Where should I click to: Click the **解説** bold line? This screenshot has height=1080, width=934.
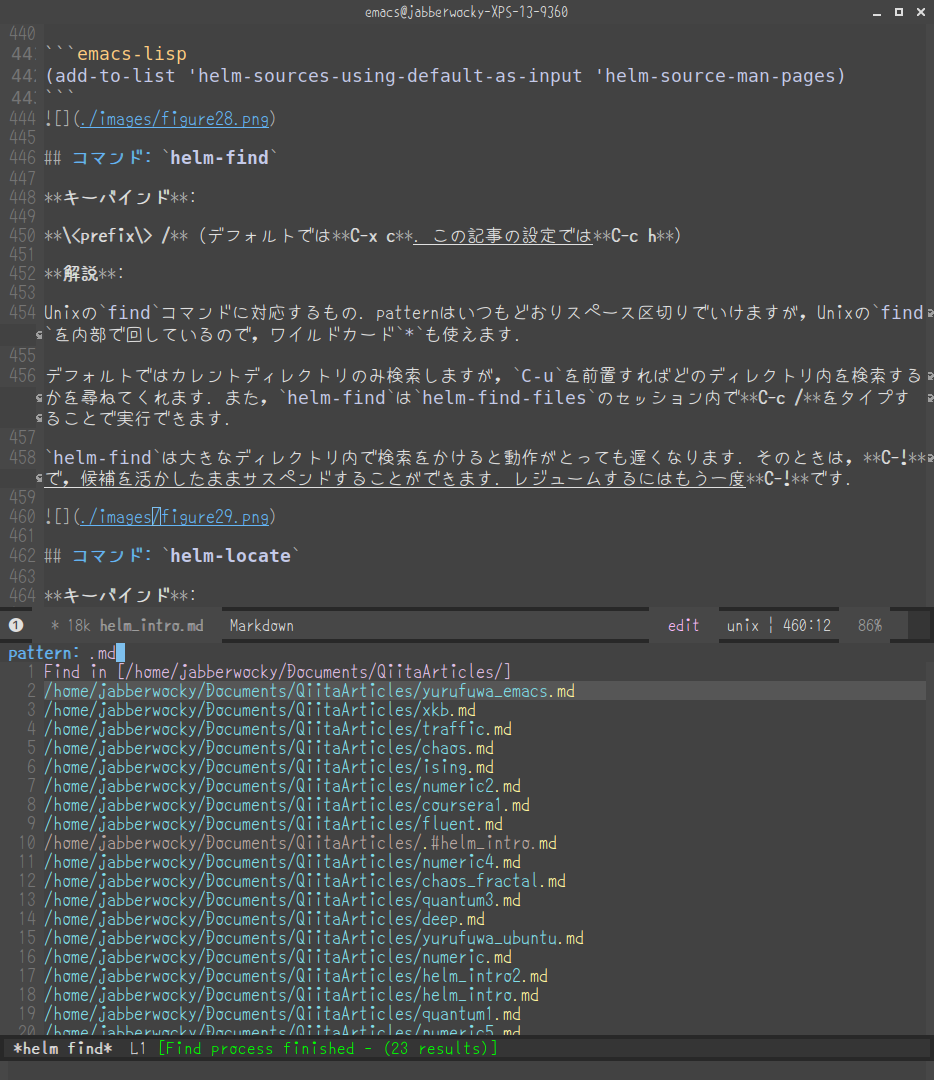click(x=84, y=273)
